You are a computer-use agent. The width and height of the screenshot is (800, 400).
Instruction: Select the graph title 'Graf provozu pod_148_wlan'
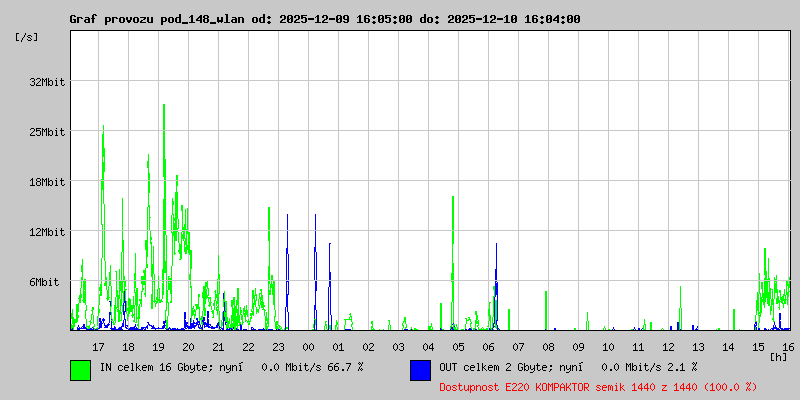point(159,19)
